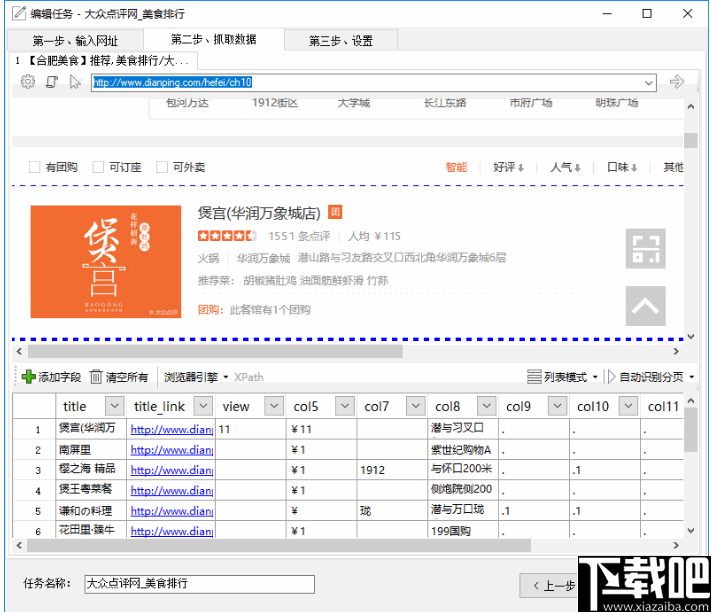Click 清空所有 button
The width and height of the screenshot is (713, 612).
(x=119, y=377)
